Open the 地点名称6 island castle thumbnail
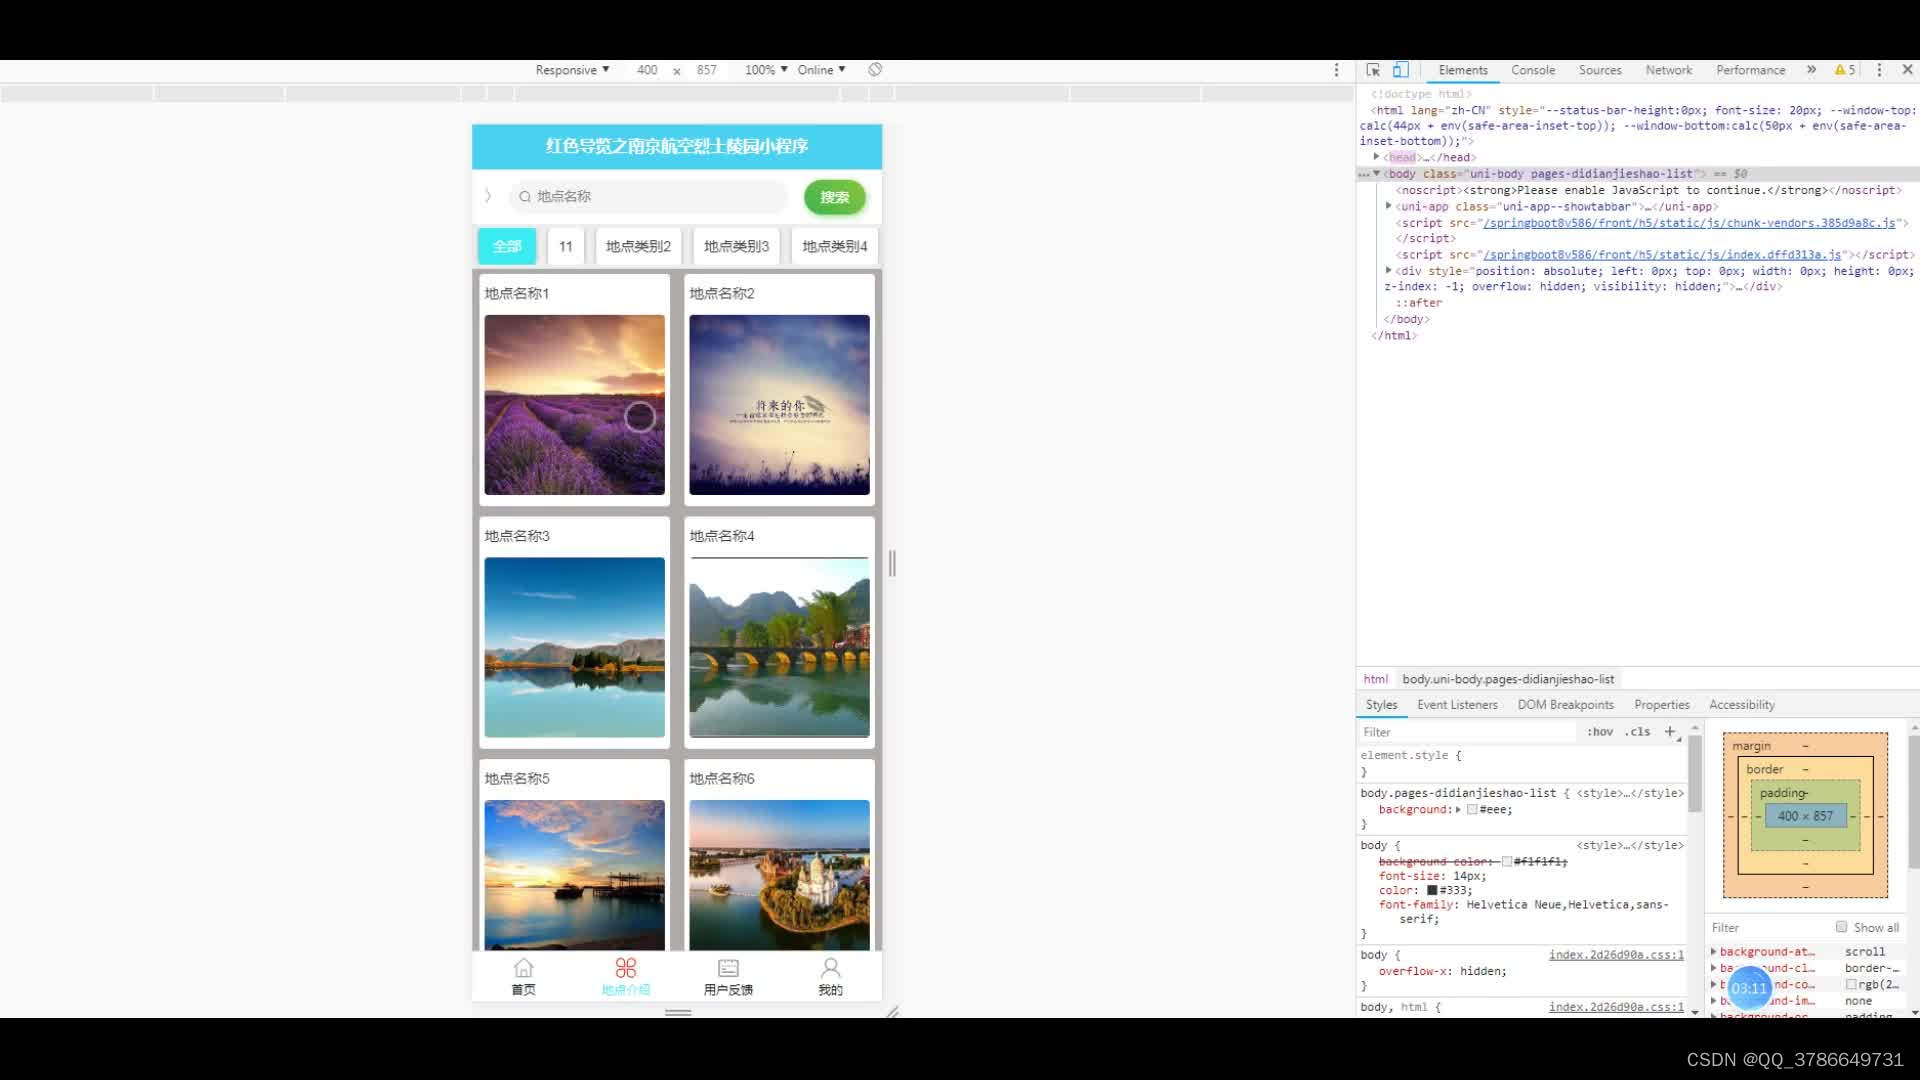This screenshot has height=1080, width=1920. [x=779, y=875]
